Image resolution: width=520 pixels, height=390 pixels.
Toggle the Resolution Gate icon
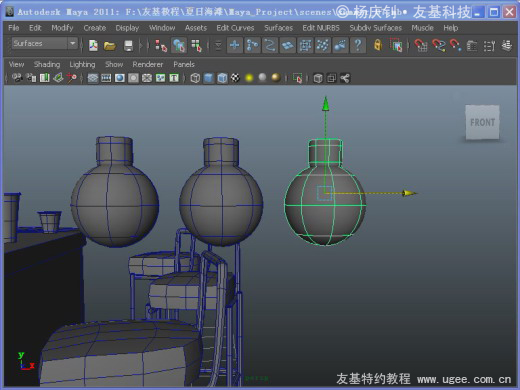click(x=120, y=78)
